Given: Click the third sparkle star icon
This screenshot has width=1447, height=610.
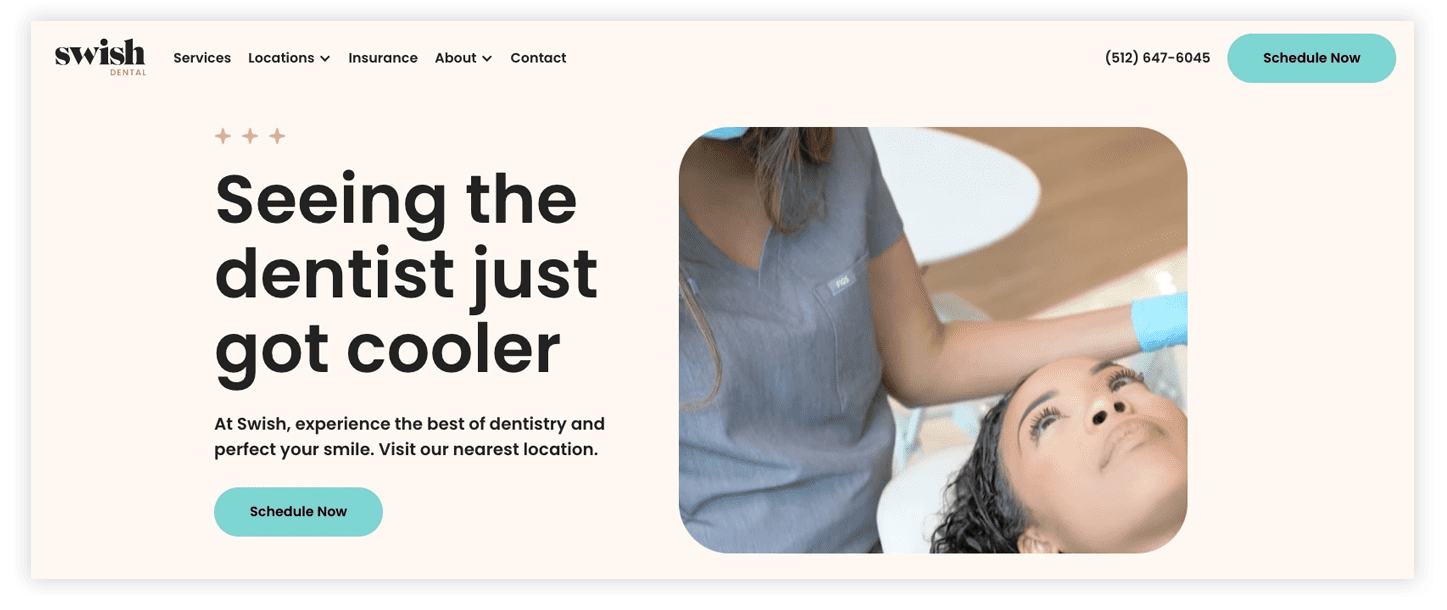Looking at the screenshot, I should [x=277, y=136].
